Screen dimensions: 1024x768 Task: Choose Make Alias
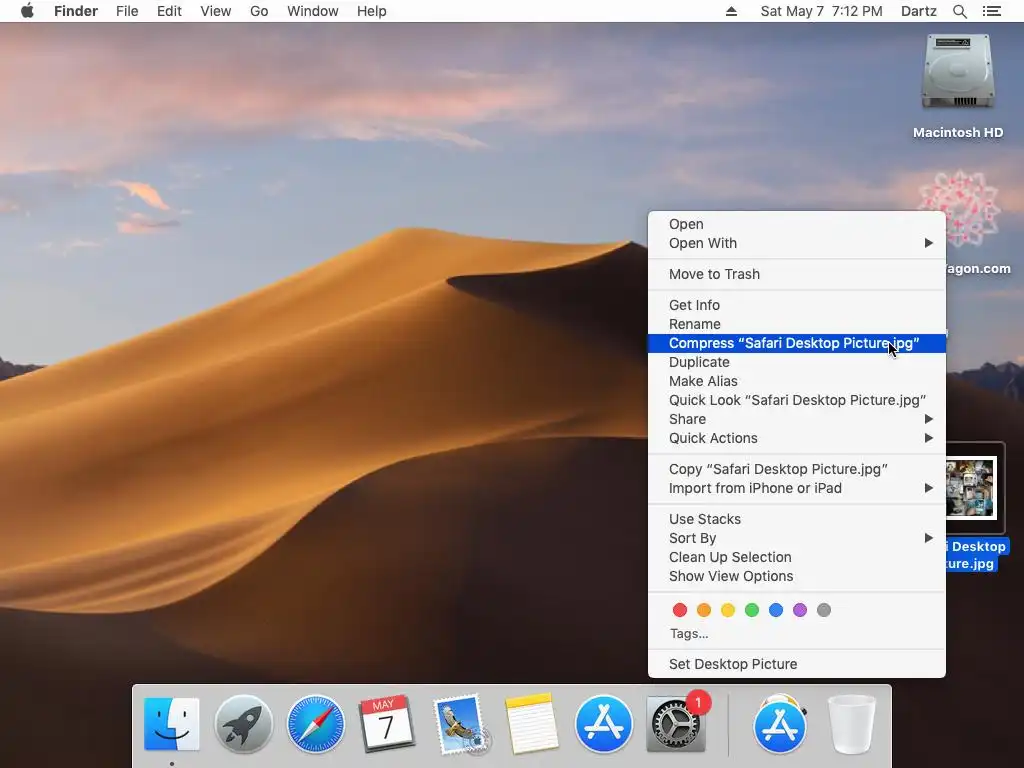click(796, 381)
